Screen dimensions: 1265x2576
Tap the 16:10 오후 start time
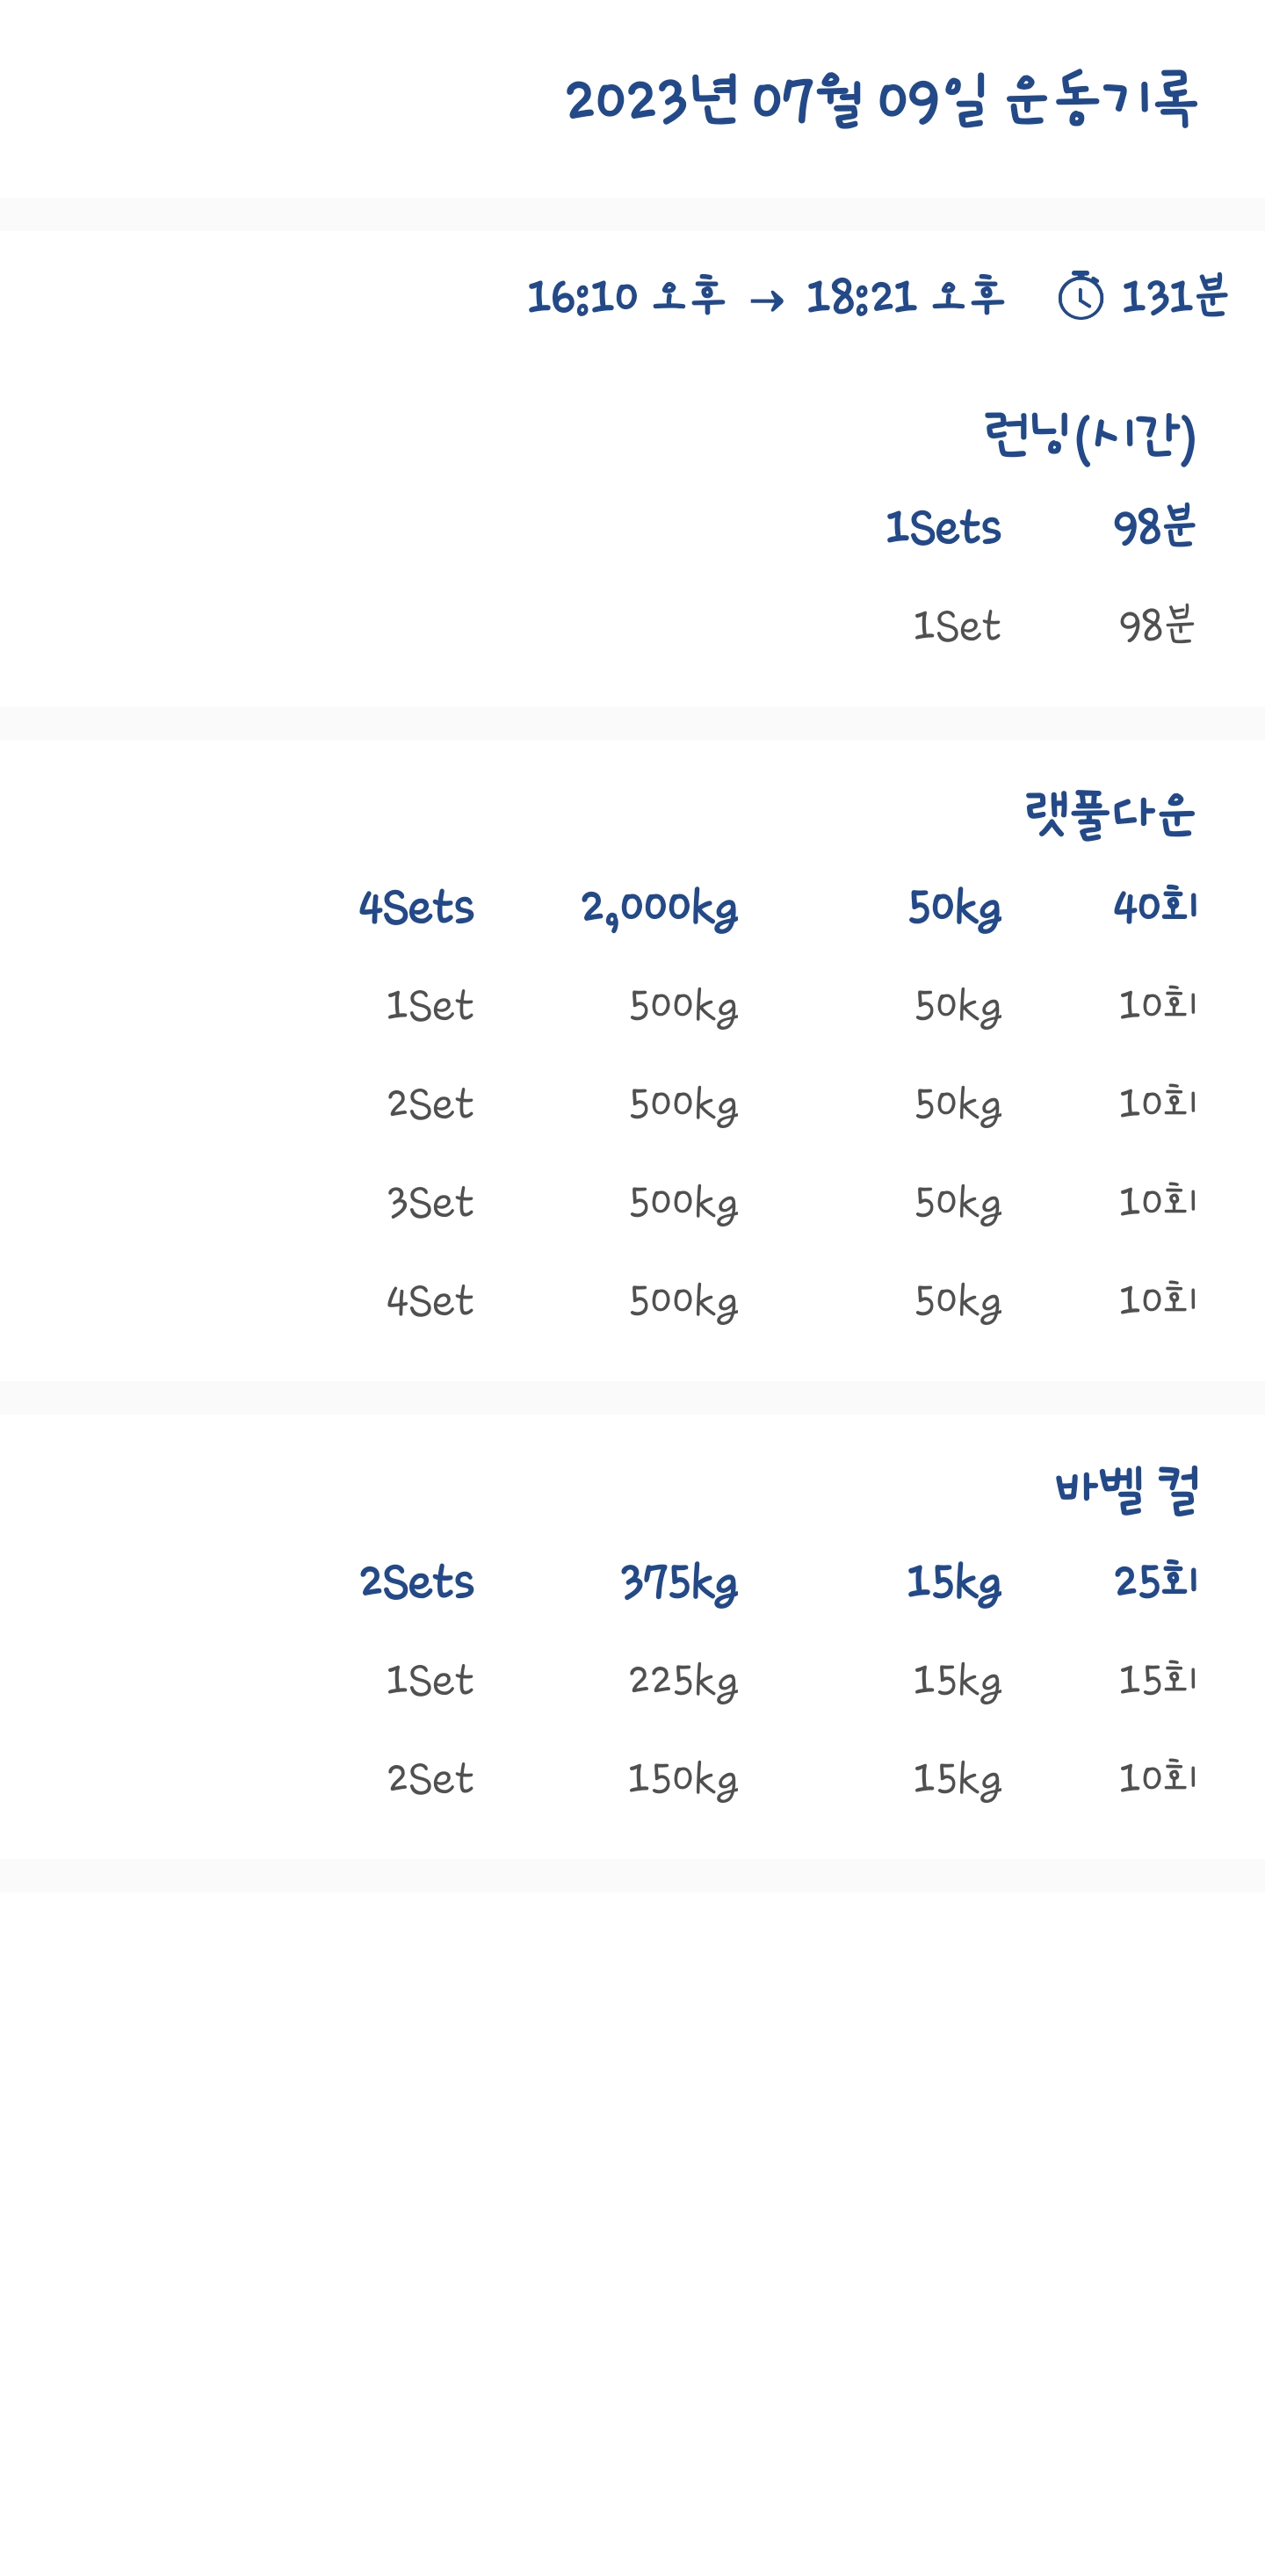coord(625,296)
